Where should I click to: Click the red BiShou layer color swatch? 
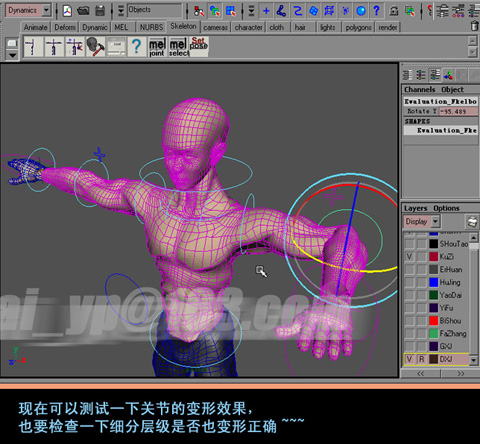pos(433,321)
